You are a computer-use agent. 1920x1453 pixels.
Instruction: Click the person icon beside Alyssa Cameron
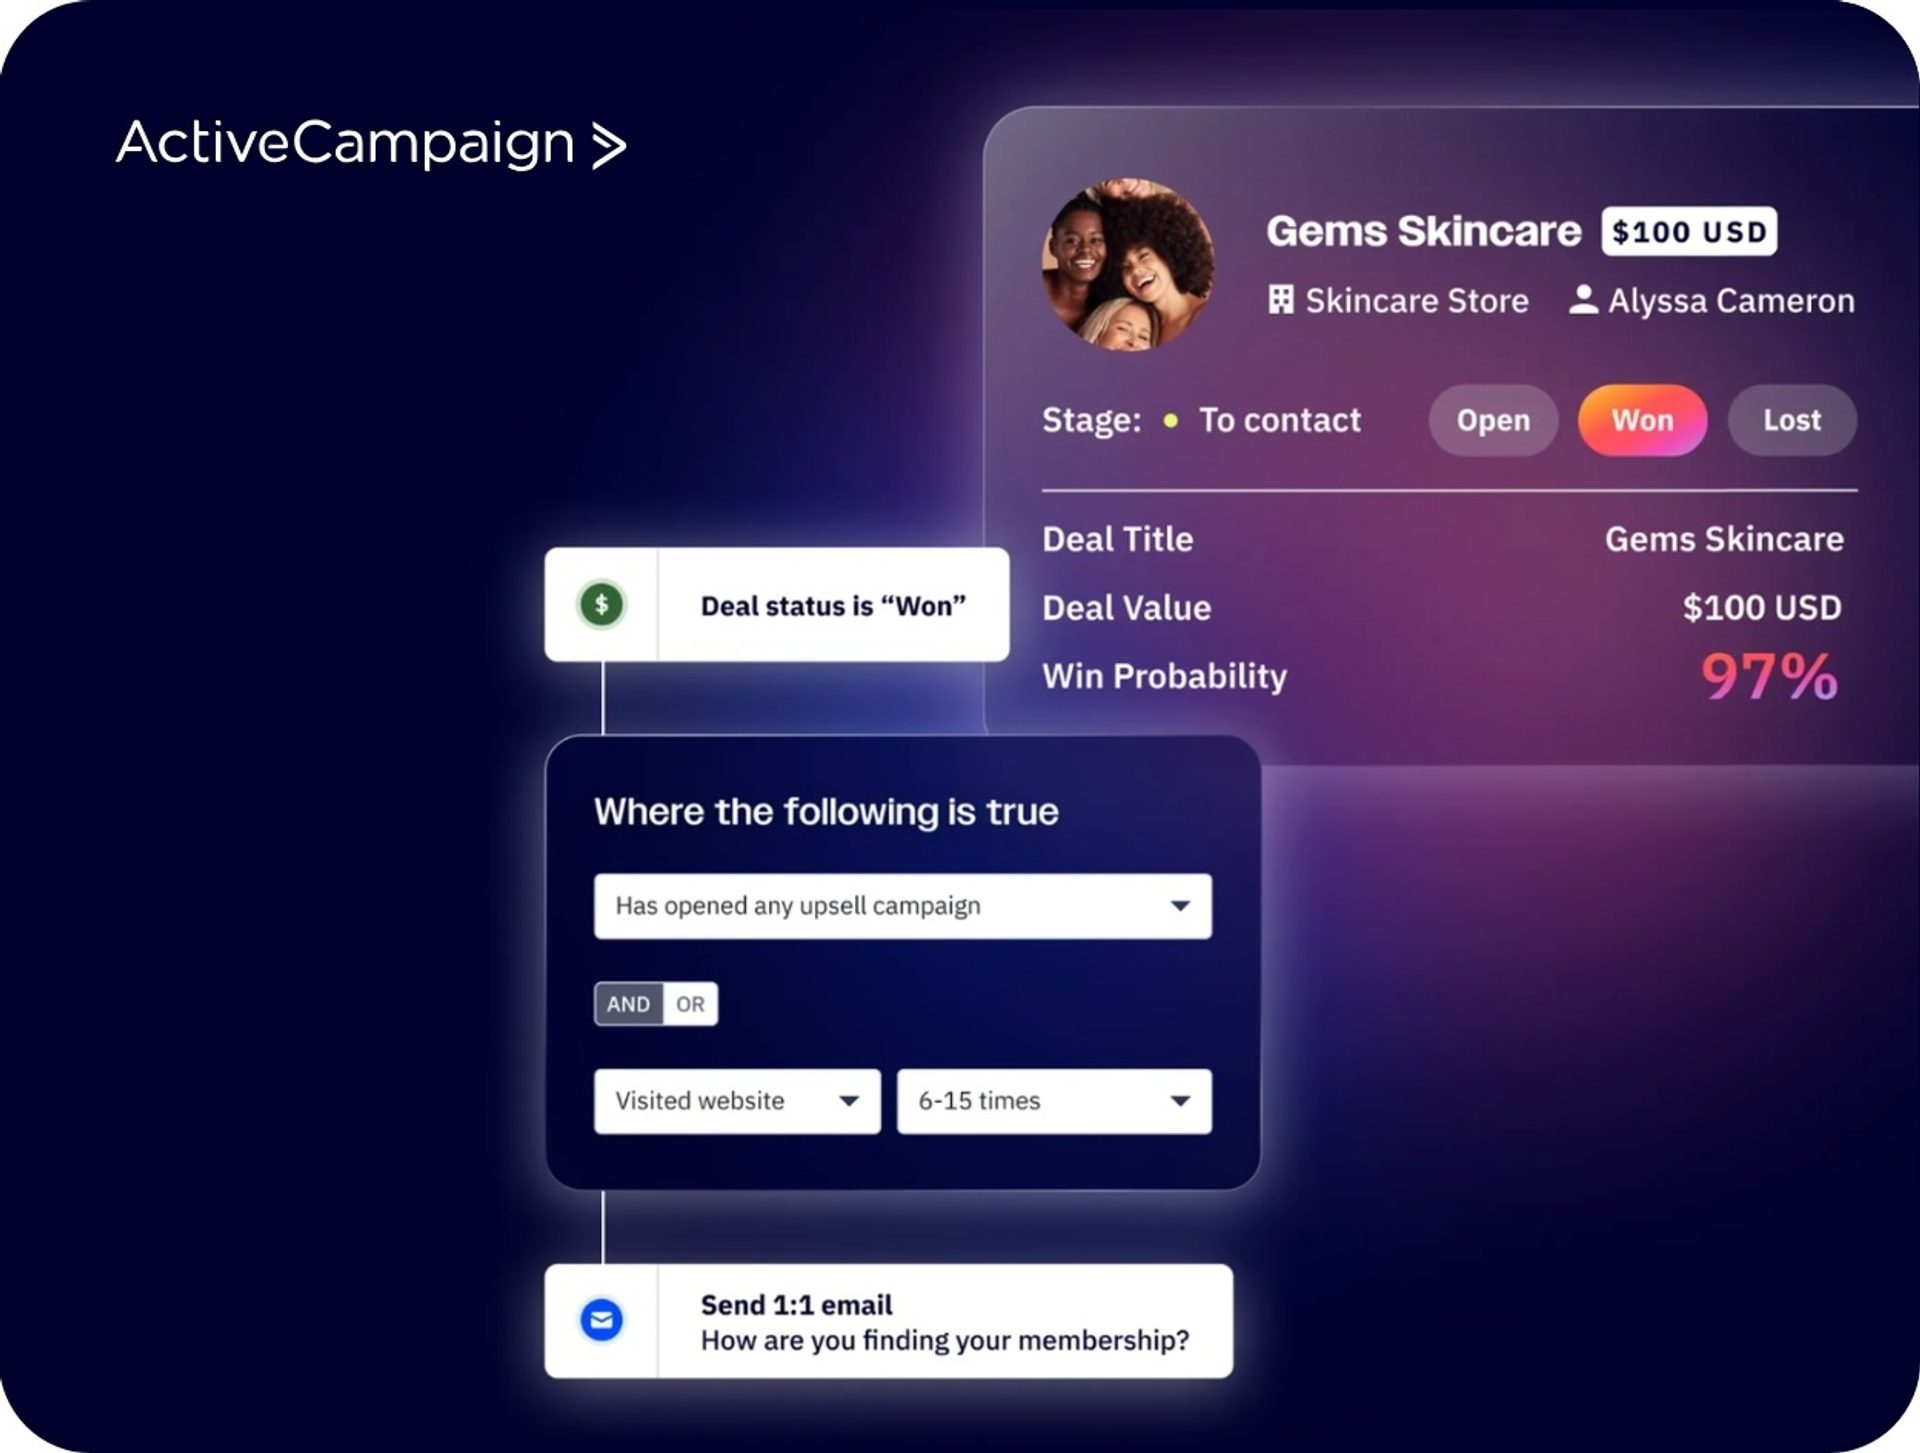1583,299
